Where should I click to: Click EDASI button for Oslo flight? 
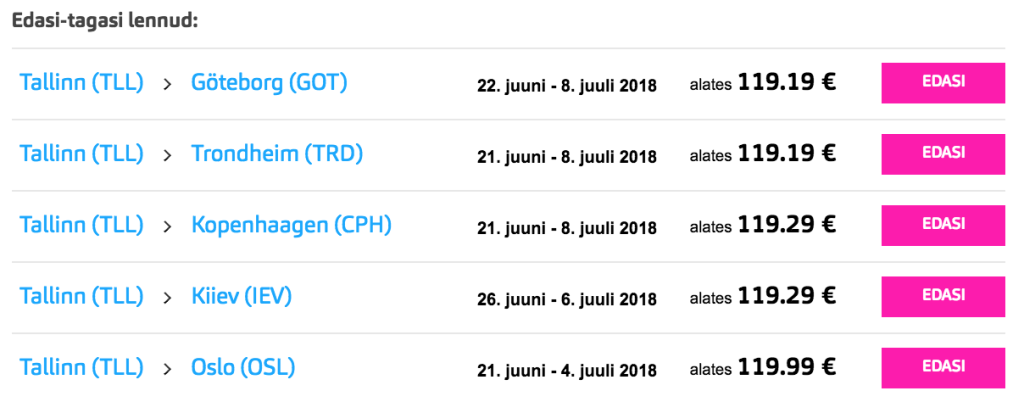coord(943,367)
